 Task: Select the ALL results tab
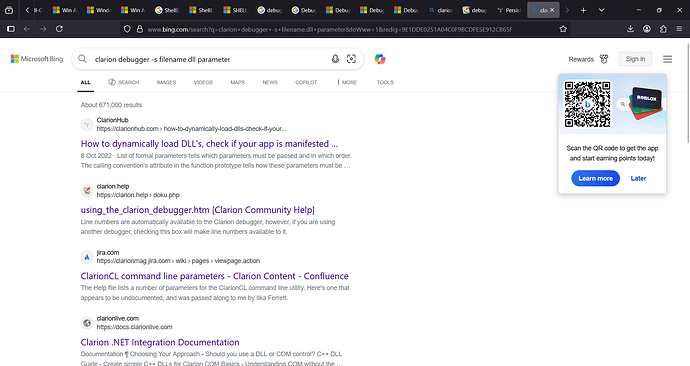tap(85, 82)
